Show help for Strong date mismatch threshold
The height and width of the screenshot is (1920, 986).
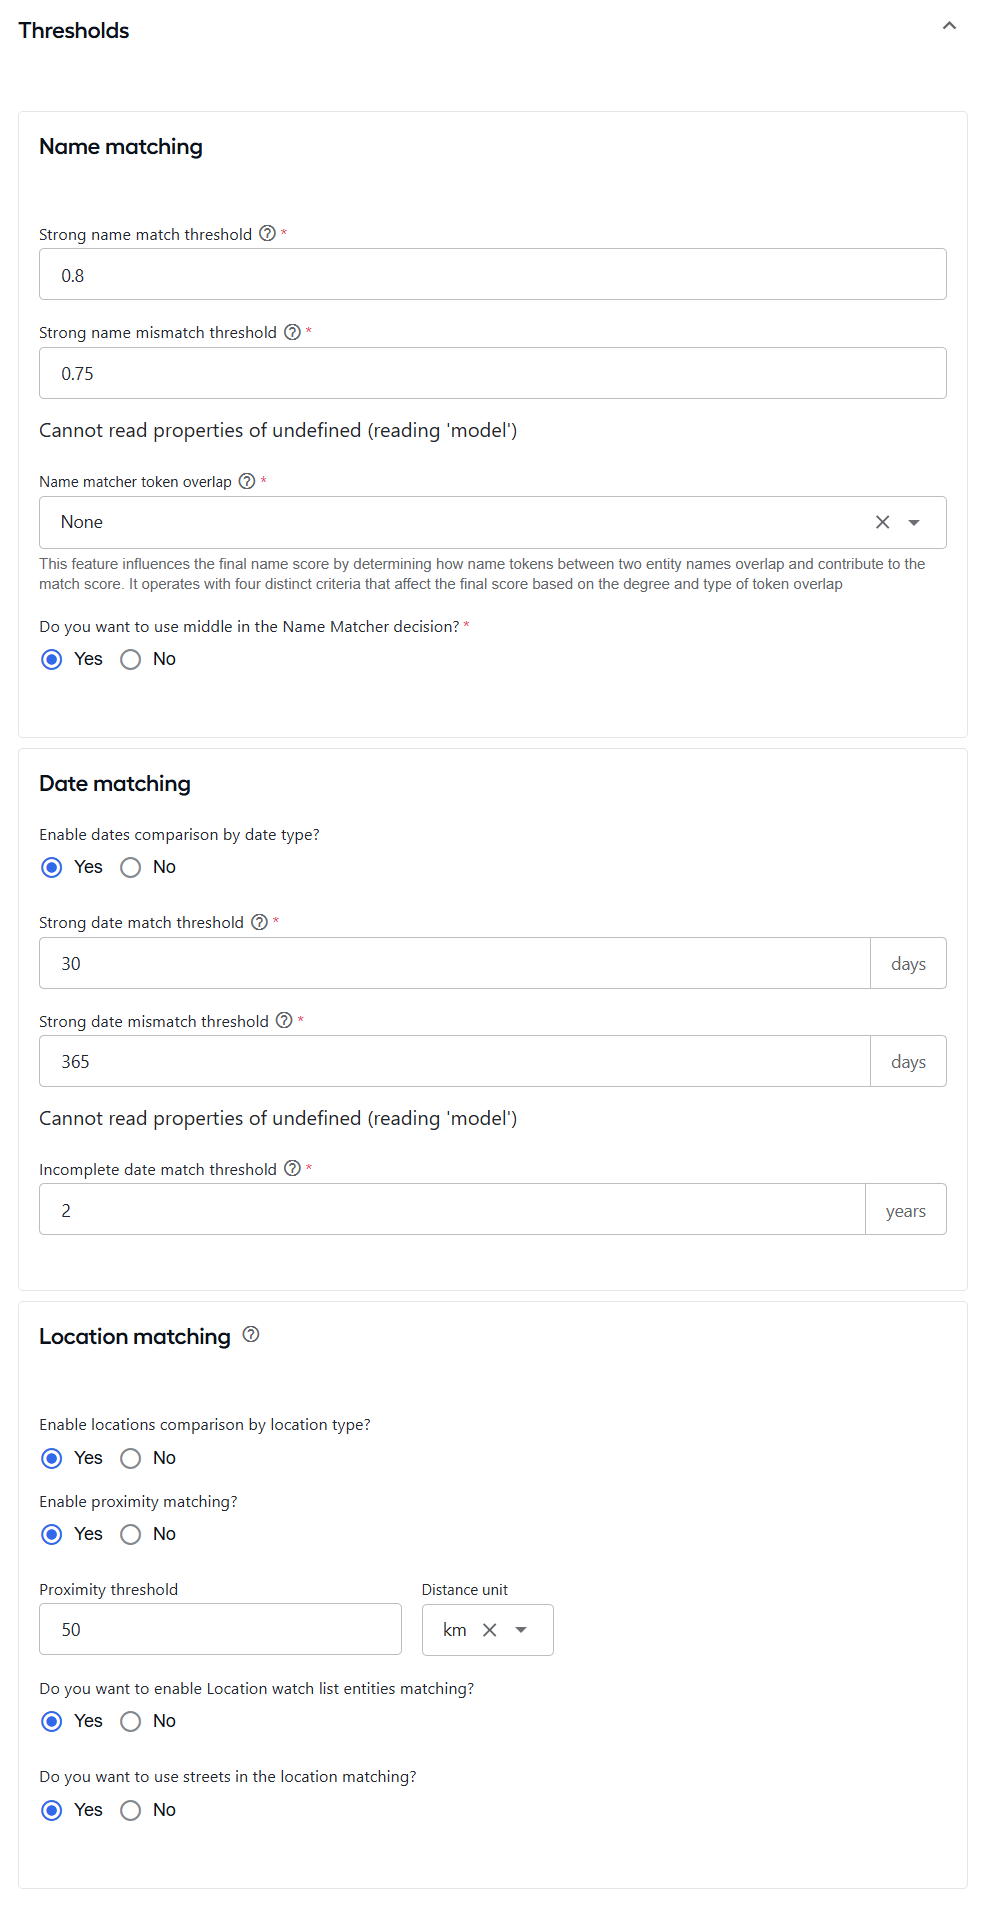click(x=284, y=1020)
